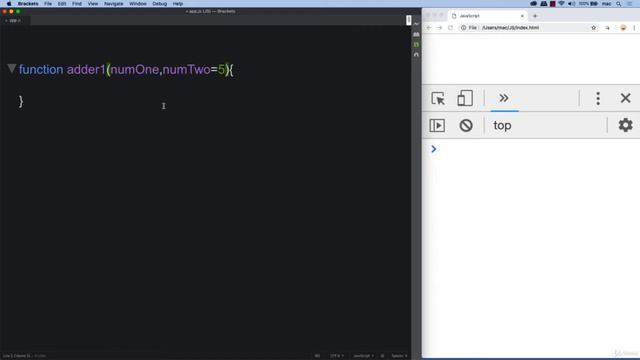Screen dimensions: 640x360
Task: Open the View menu in Brackets
Action: [x=93, y=4]
